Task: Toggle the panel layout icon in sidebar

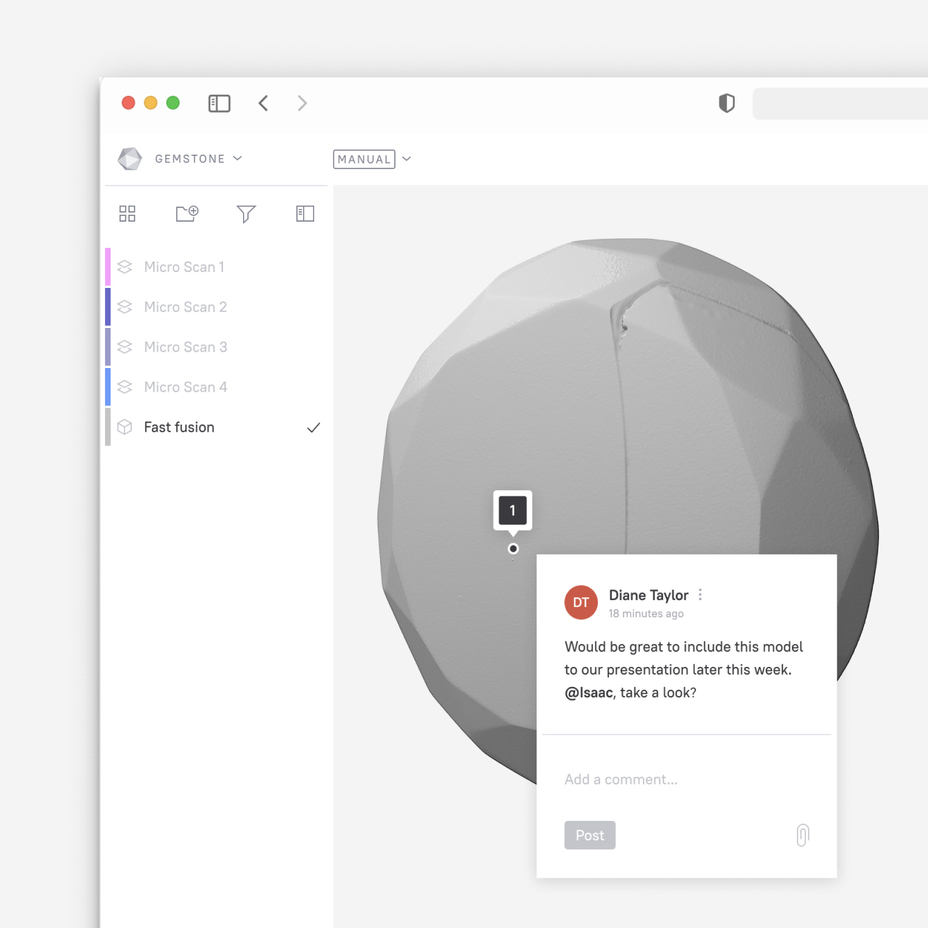Action: [305, 214]
